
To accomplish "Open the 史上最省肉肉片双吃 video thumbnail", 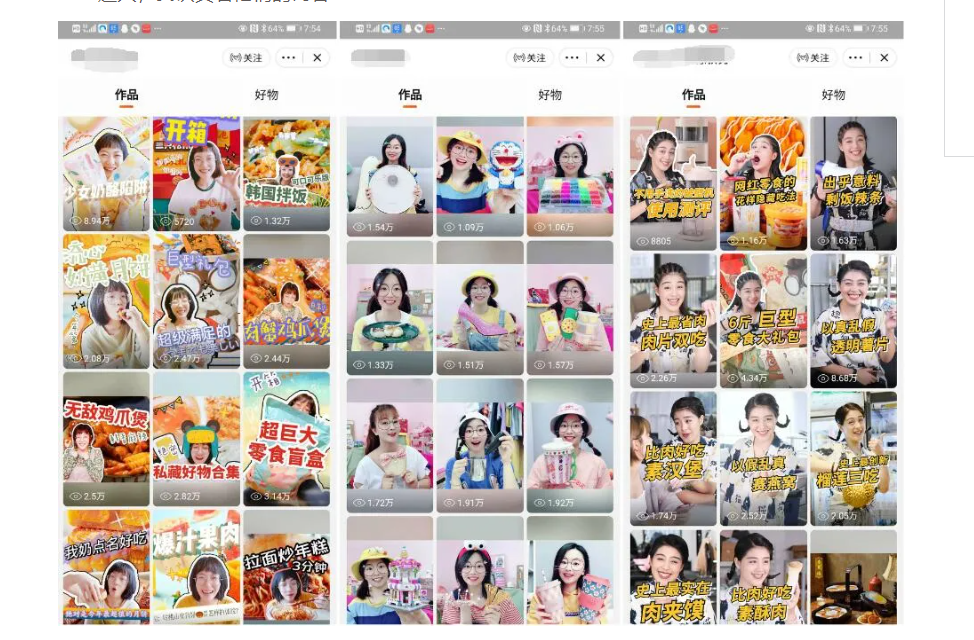I will (673, 321).
